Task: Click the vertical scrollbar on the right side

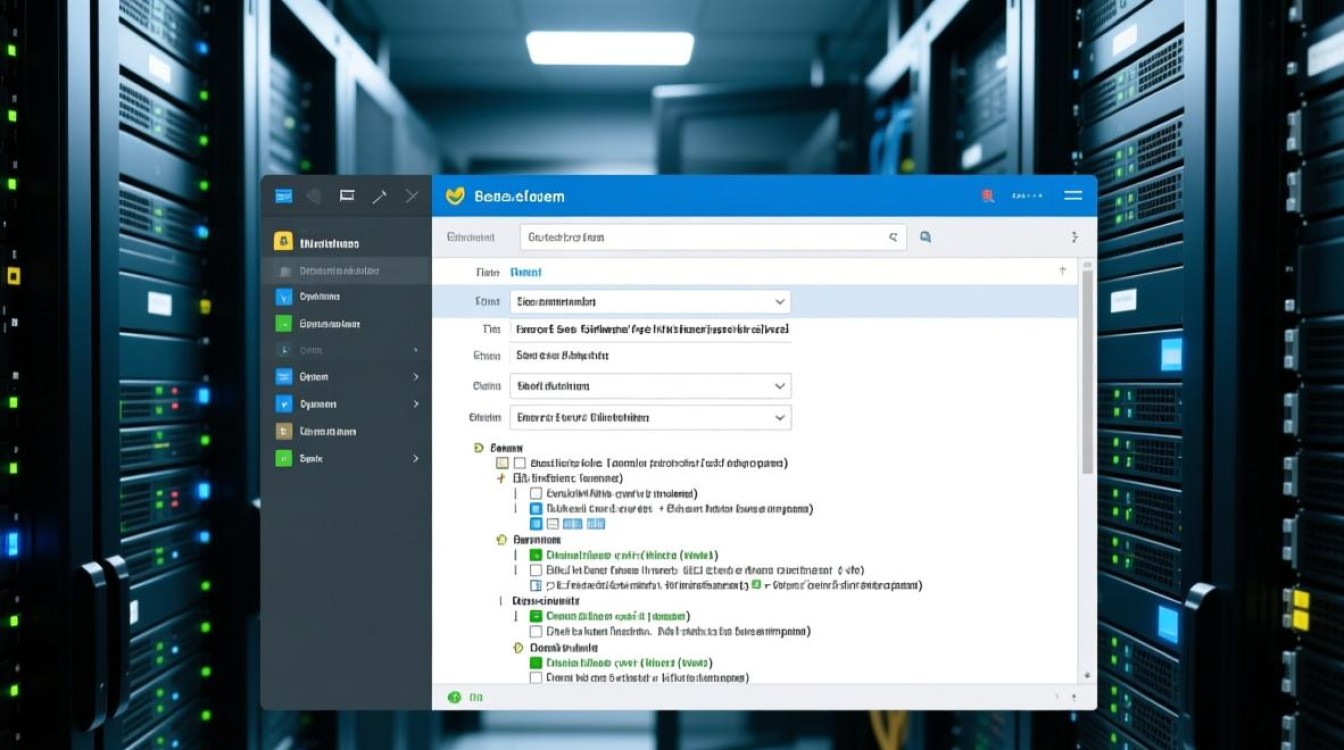Action: (1086, 370)
